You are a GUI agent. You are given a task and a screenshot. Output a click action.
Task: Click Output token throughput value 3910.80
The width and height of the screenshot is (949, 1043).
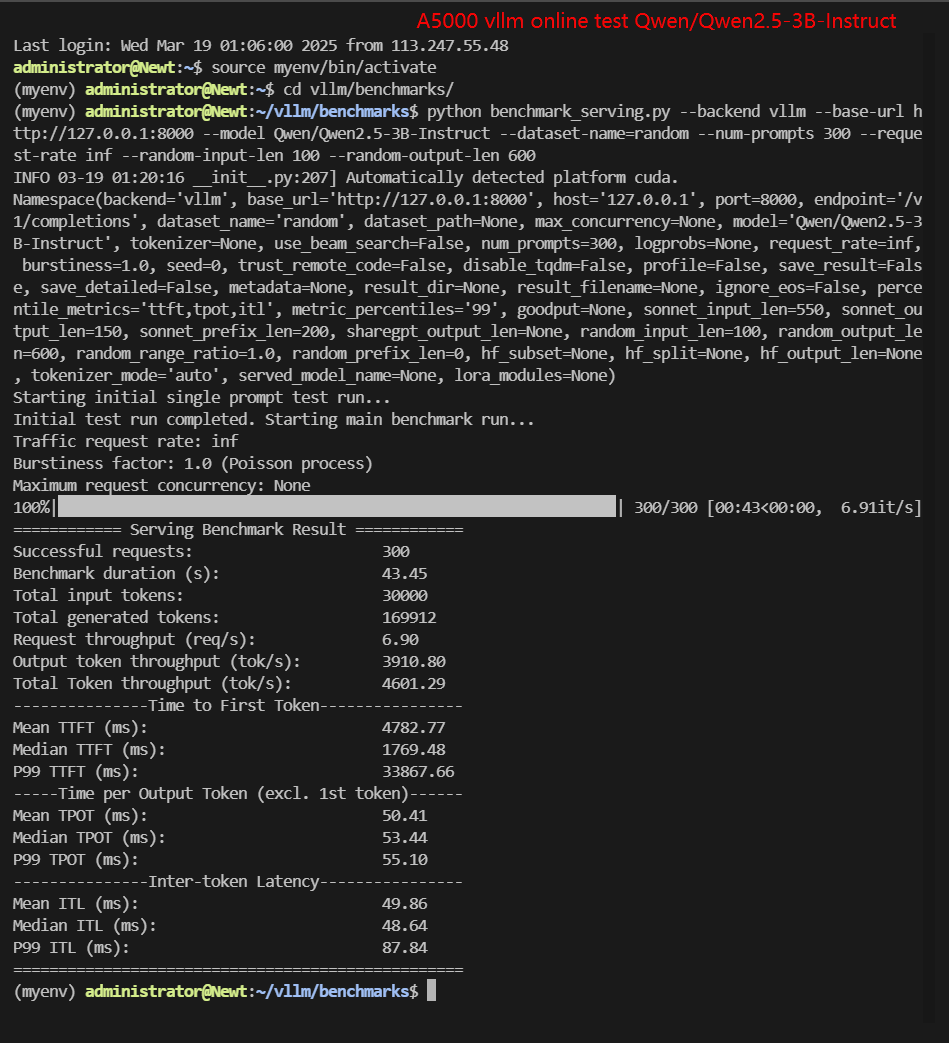414,661
